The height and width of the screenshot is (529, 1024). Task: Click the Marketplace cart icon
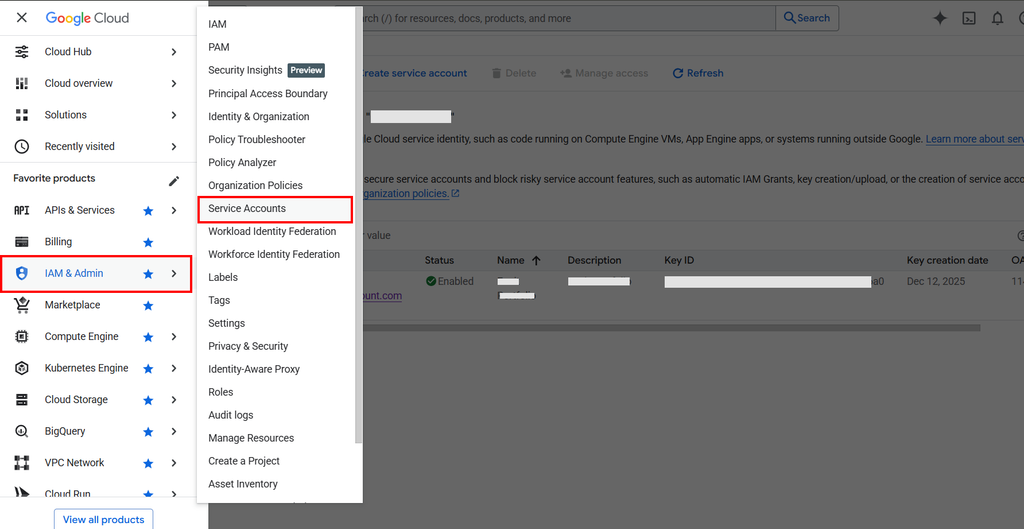[x=22, y=305]
